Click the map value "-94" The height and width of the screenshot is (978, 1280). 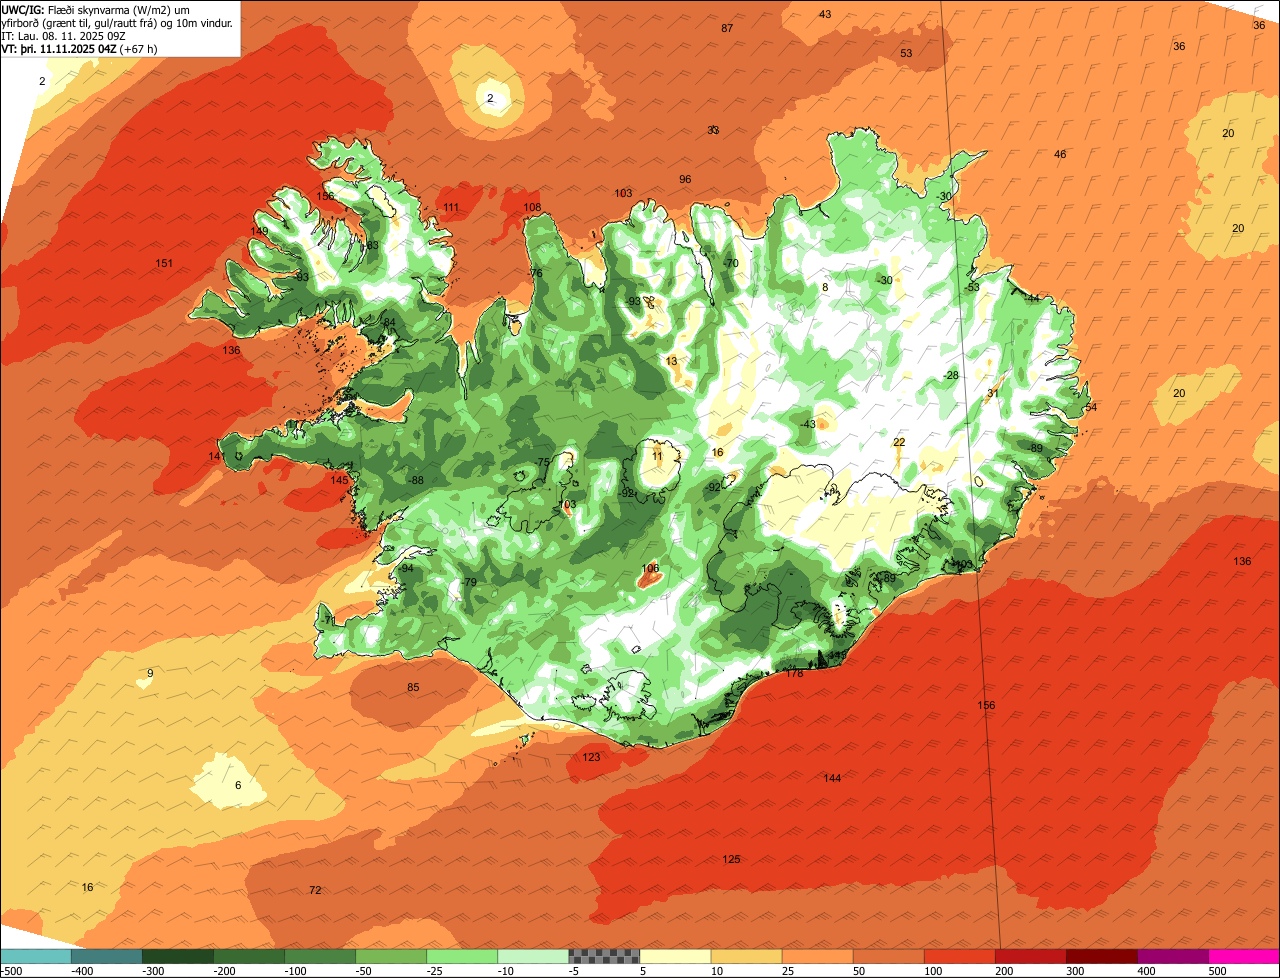(406, 568)
